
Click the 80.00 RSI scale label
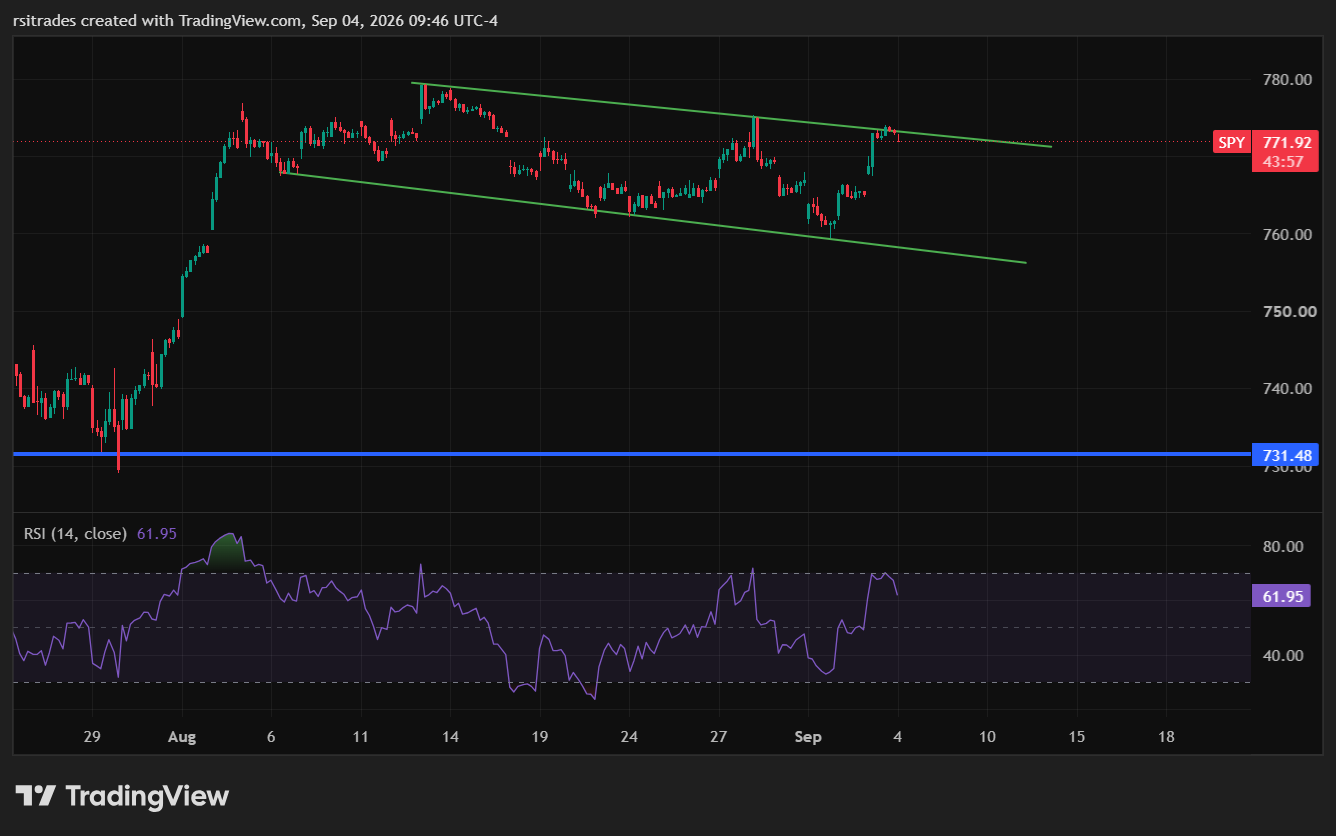(x=1283, y=547)
